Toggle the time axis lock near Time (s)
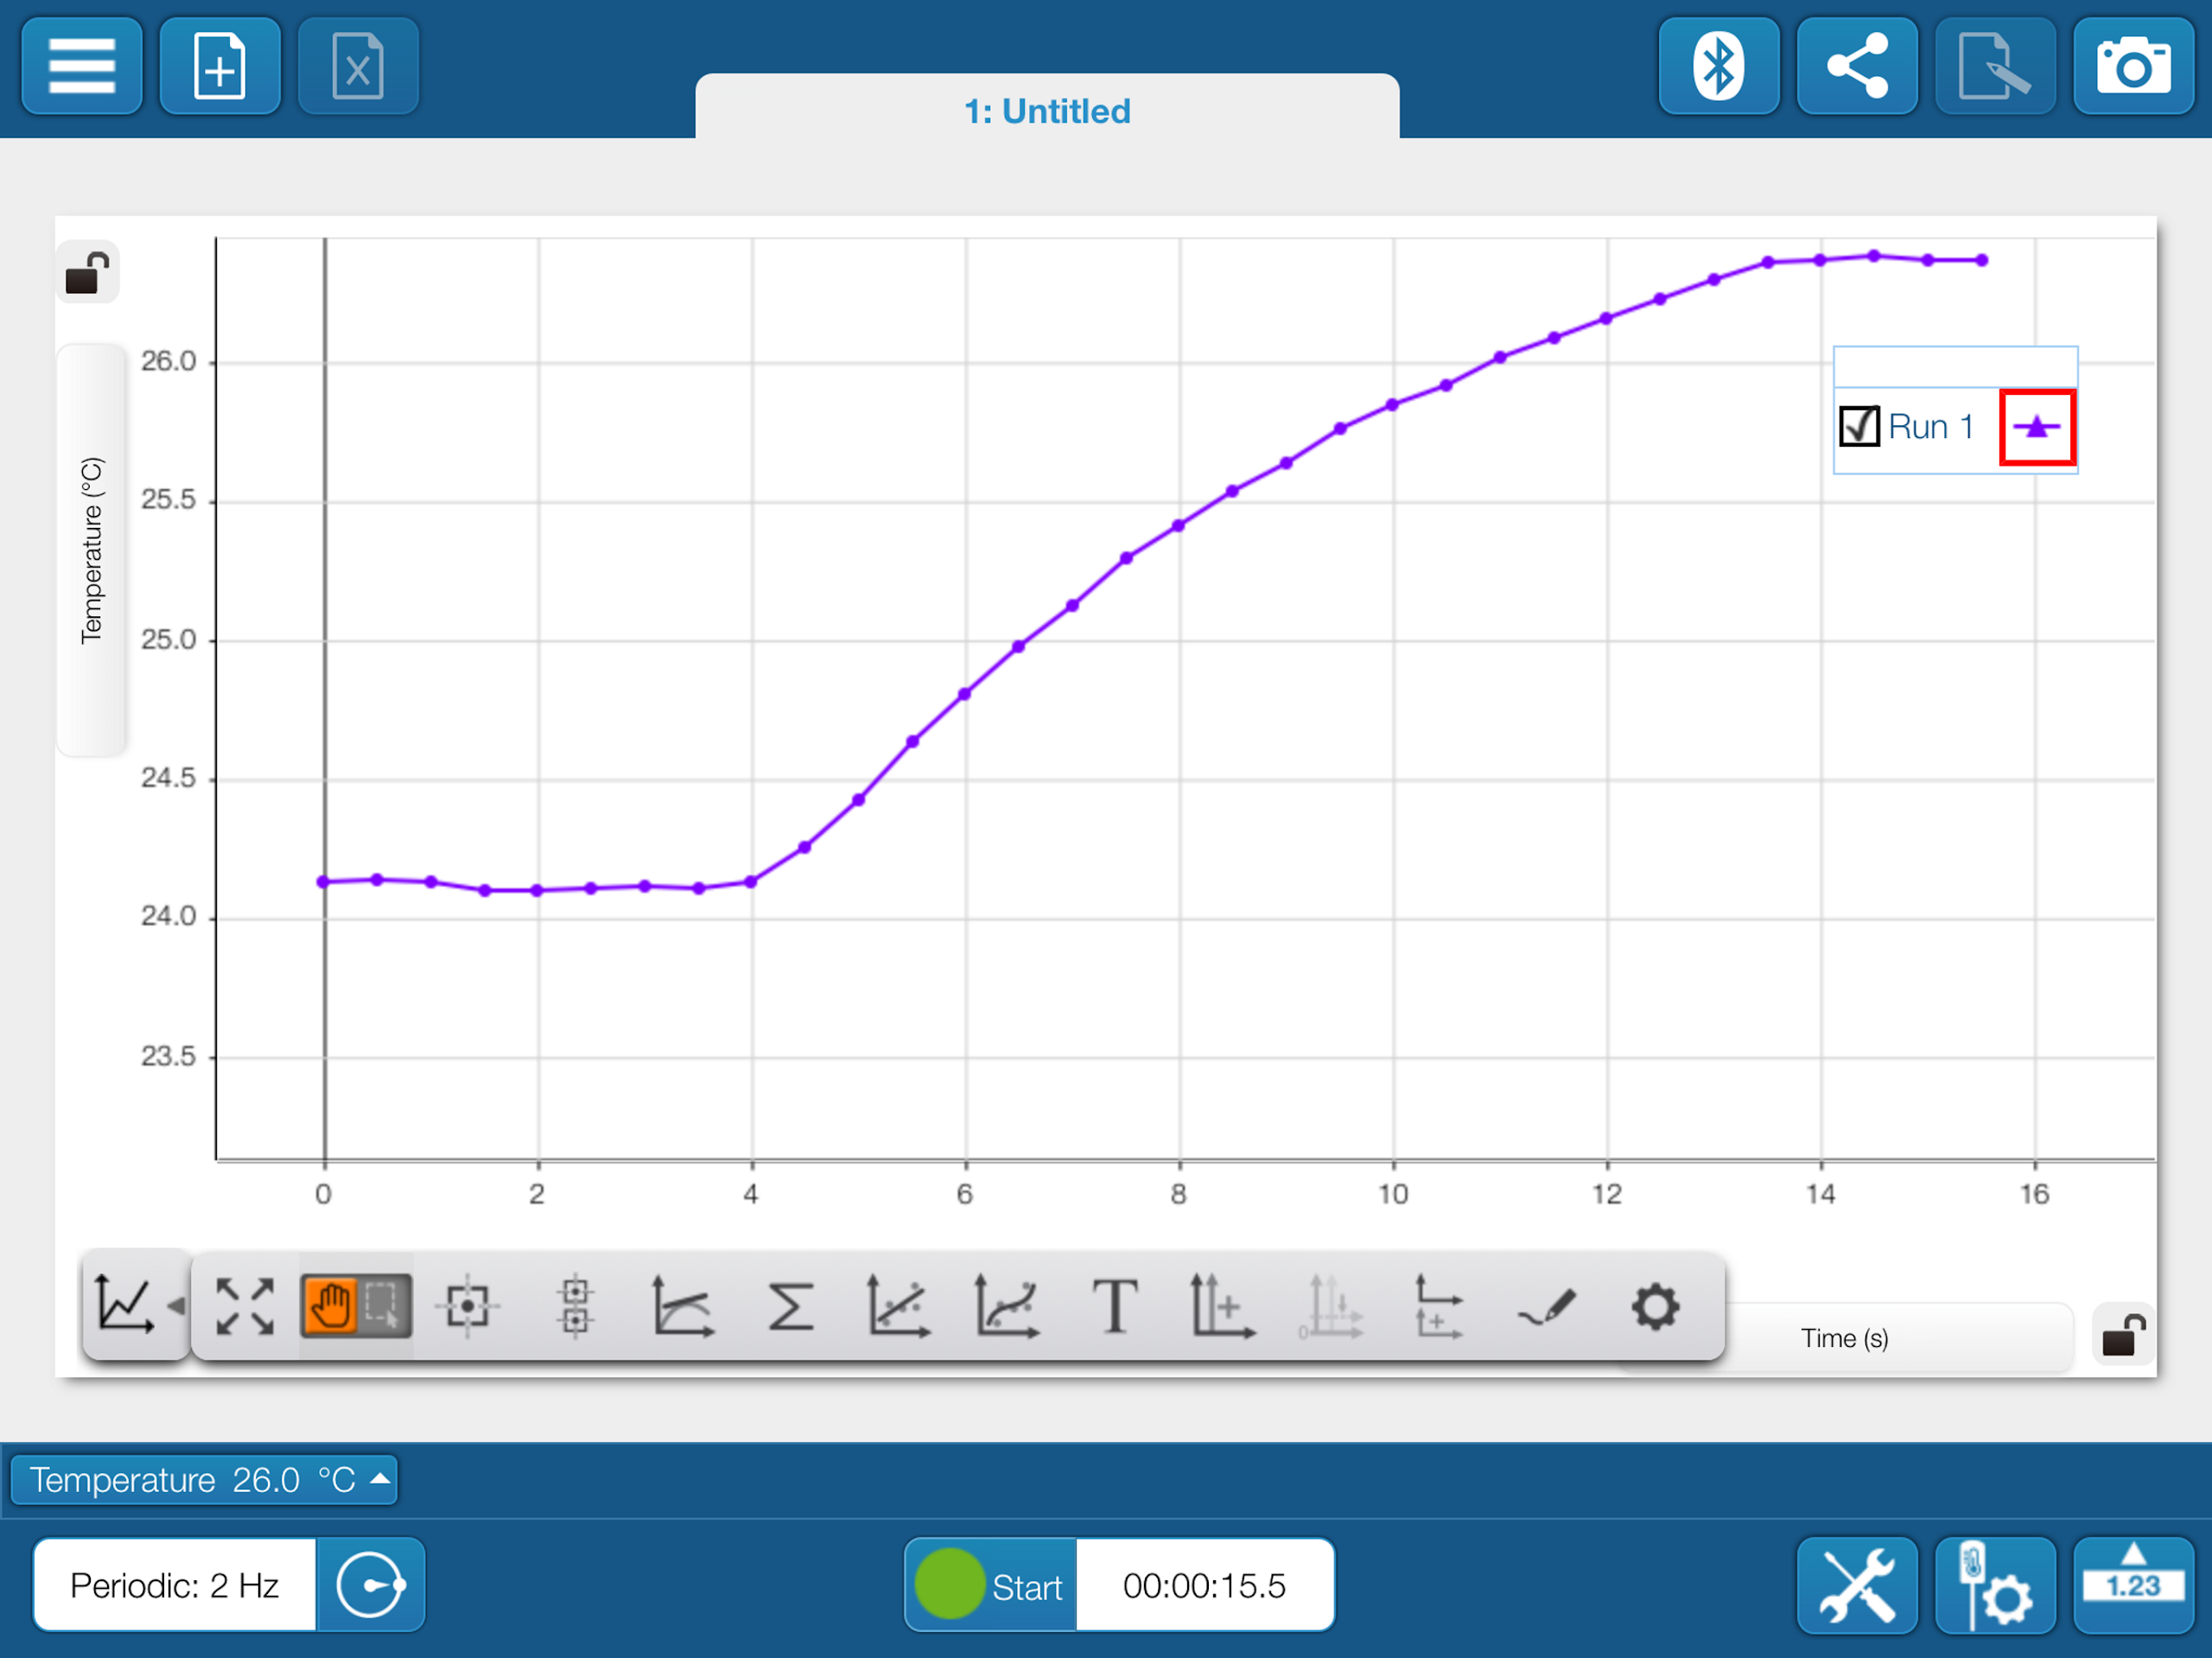 (2123, 1337)
